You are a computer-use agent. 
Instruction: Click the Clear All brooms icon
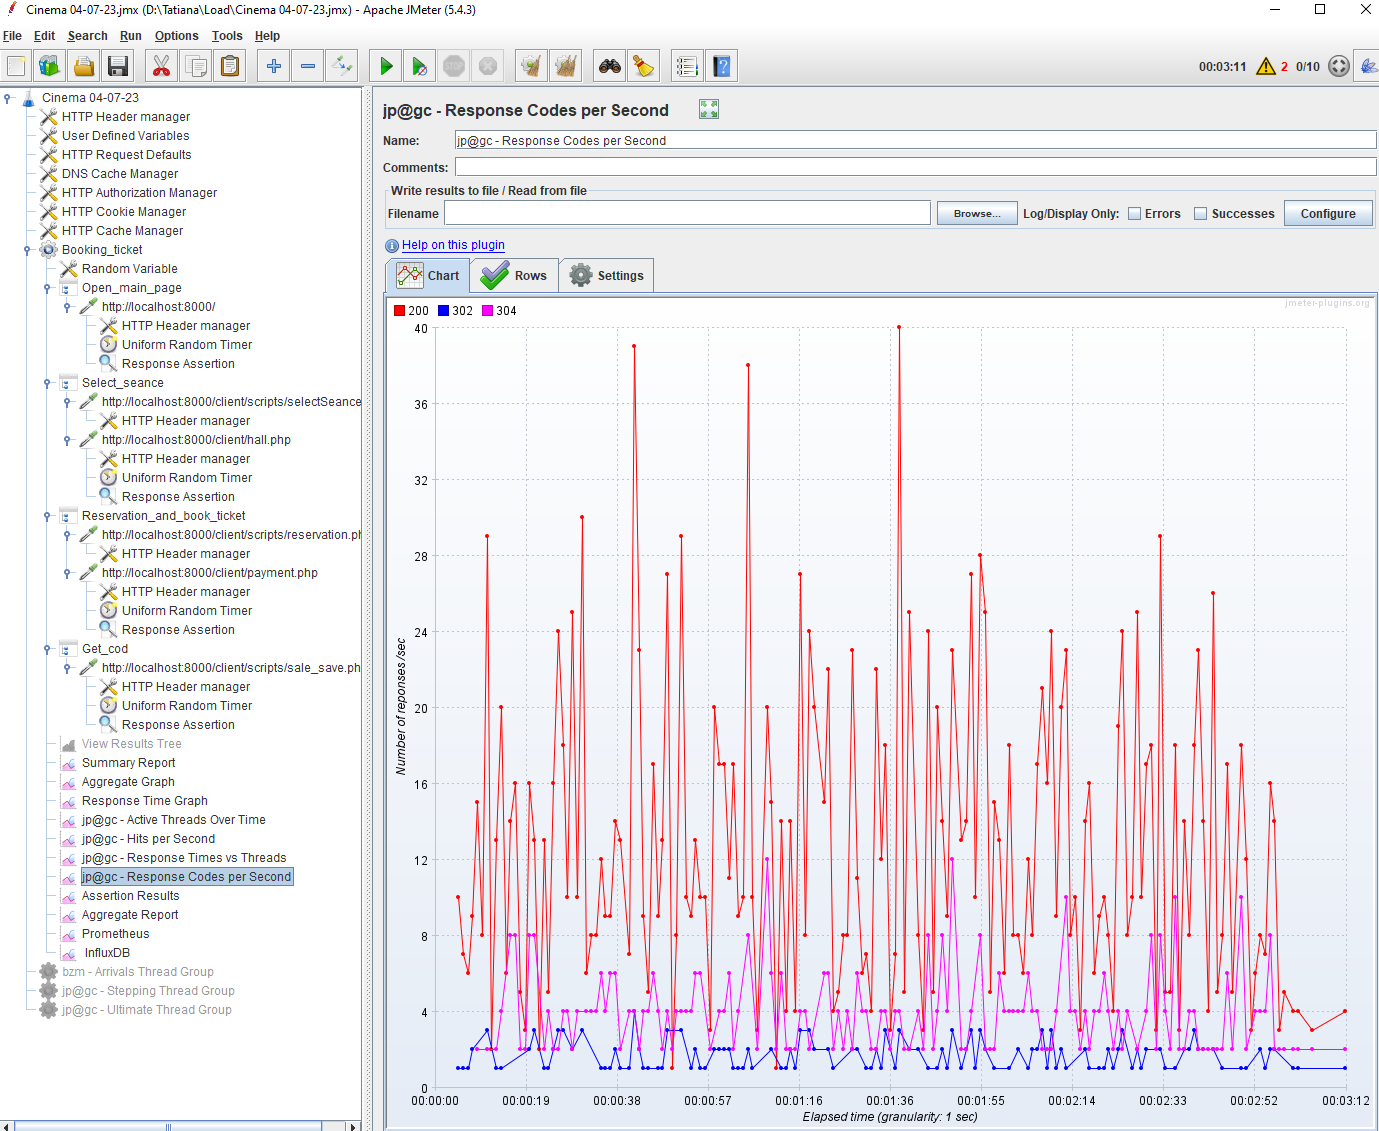(x=565, y=67)
